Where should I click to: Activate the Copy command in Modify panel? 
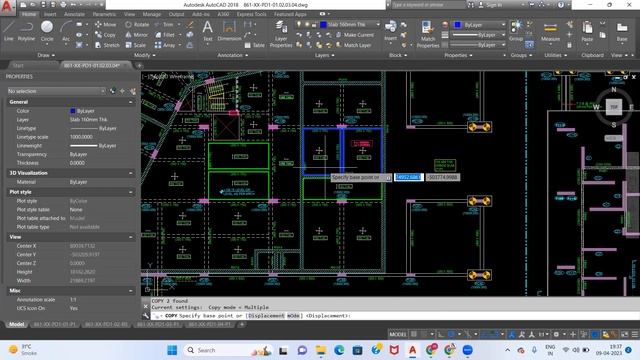tap(105, 35)
